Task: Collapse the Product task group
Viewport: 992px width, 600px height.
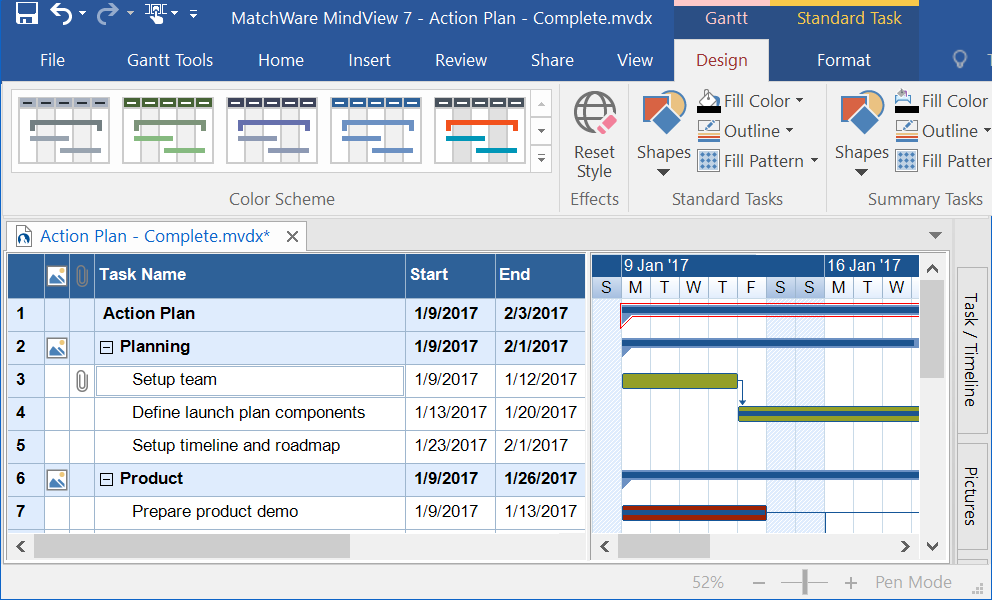Action: (x=107, y=479)
